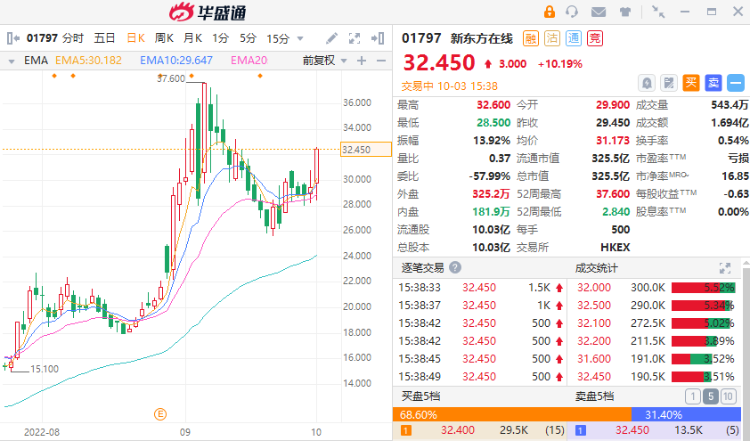The height and width of the screenshot is (441, 750).
Task: Click the 31.40% ask ratio bar
Action: [x=686, y=414]
